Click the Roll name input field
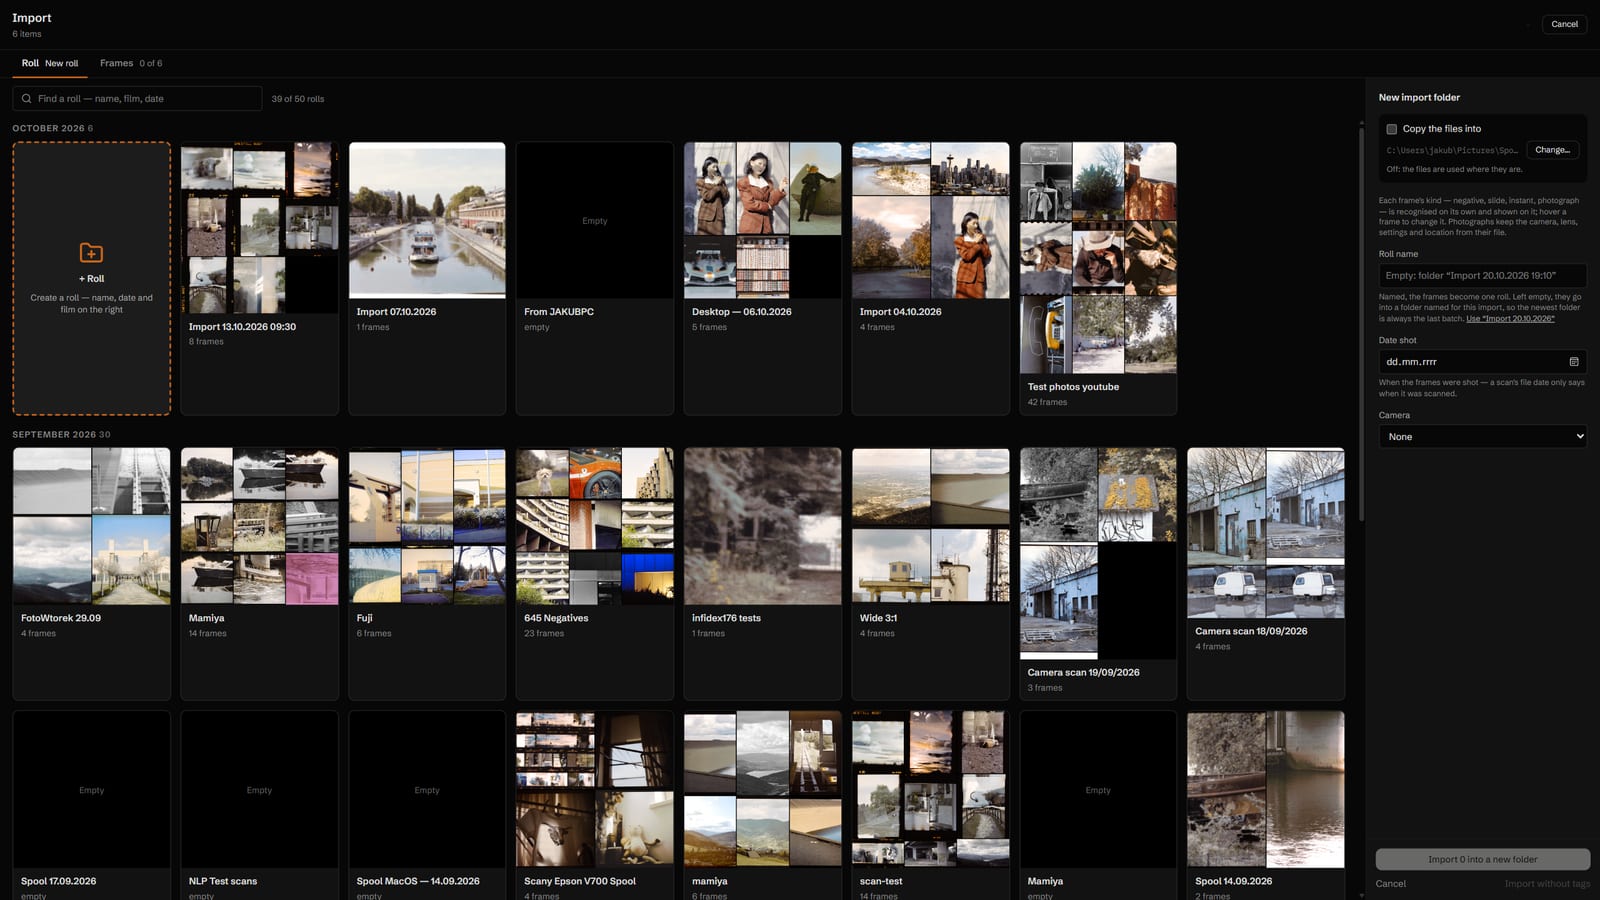Screen dimensions: 1600x900 pyautogui.click(x=1482, y=276)
